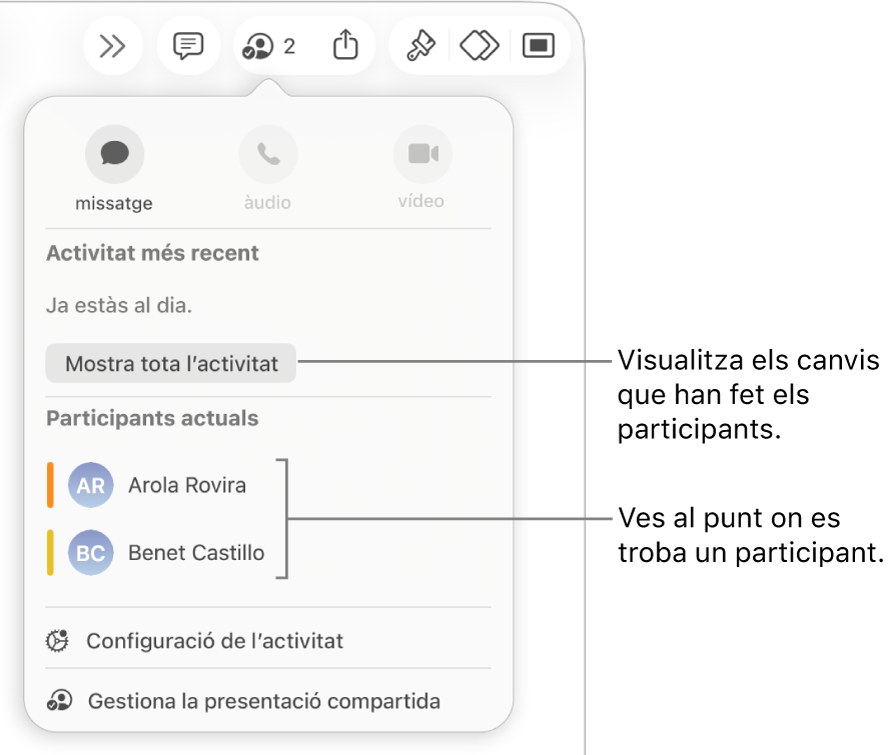
Task: Click Mostra tota l'activitat button
Action: (171, 363)
